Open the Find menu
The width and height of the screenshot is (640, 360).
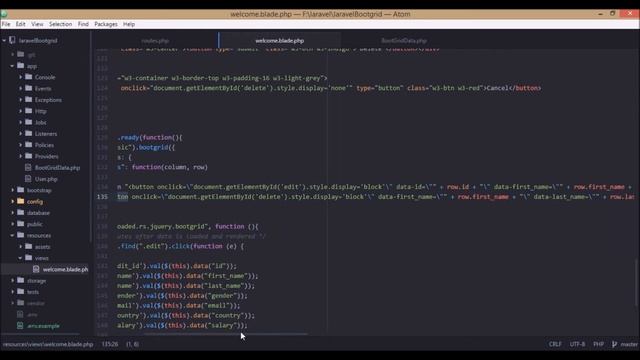coord(83,24)
